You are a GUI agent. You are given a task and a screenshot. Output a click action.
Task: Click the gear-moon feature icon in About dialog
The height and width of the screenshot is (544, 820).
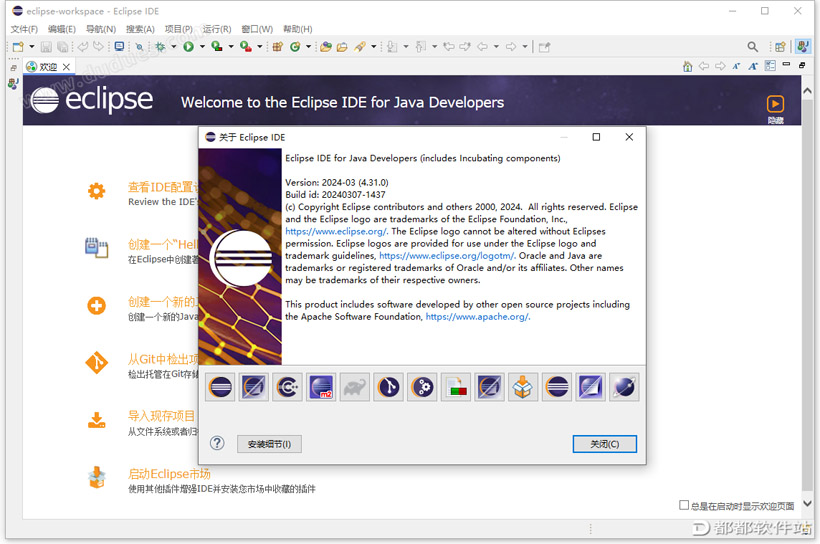click(422, 388)
